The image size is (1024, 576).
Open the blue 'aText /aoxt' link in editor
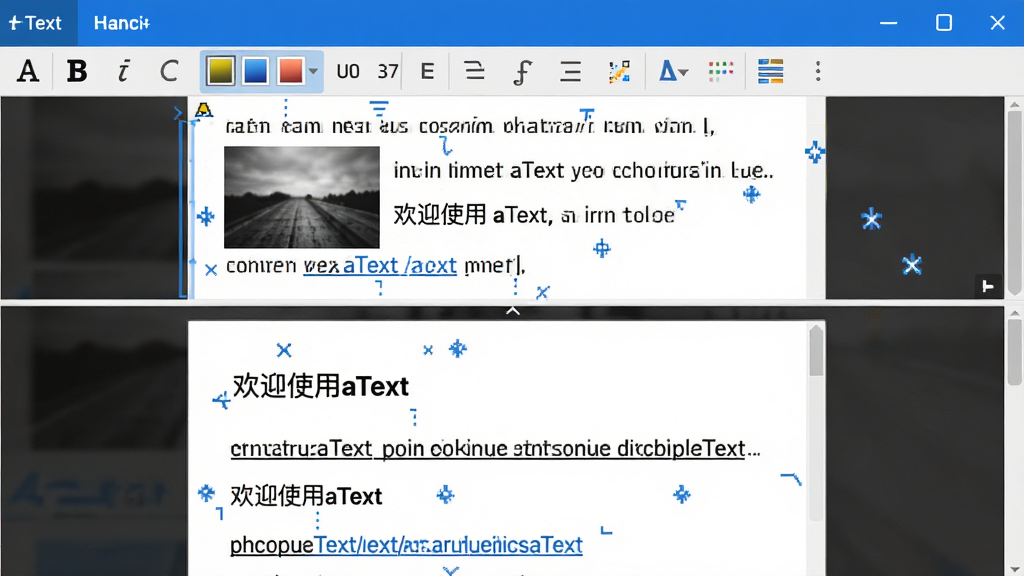coord(400,266)
